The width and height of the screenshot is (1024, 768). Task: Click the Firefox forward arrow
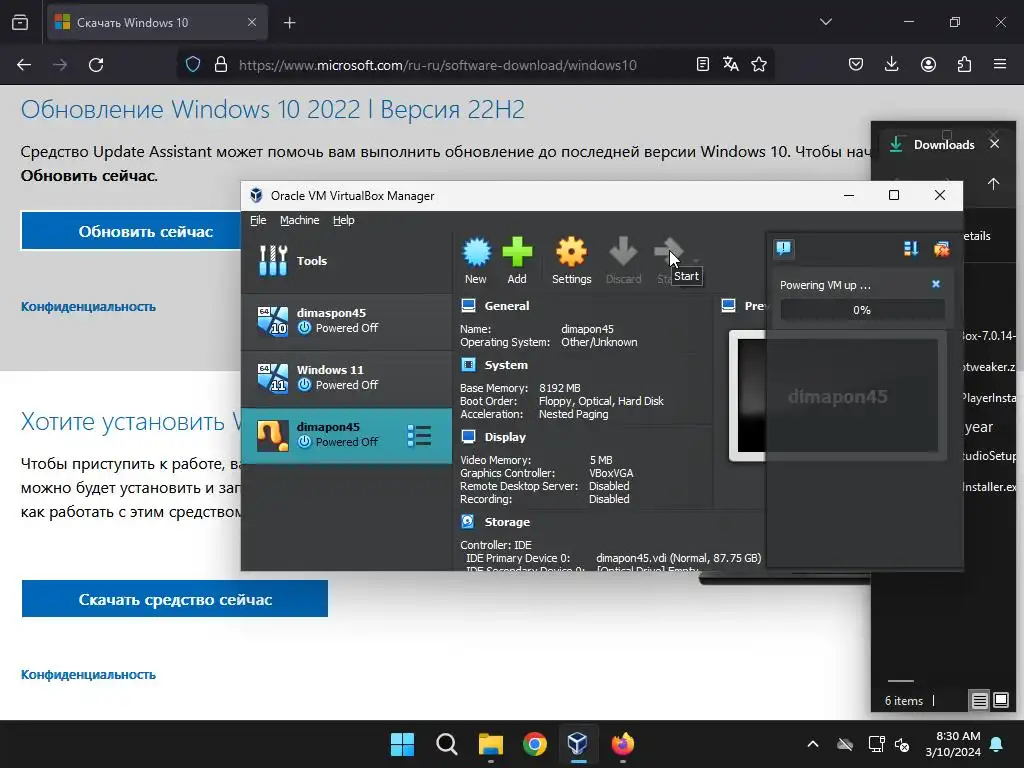(x=60, y=65)
